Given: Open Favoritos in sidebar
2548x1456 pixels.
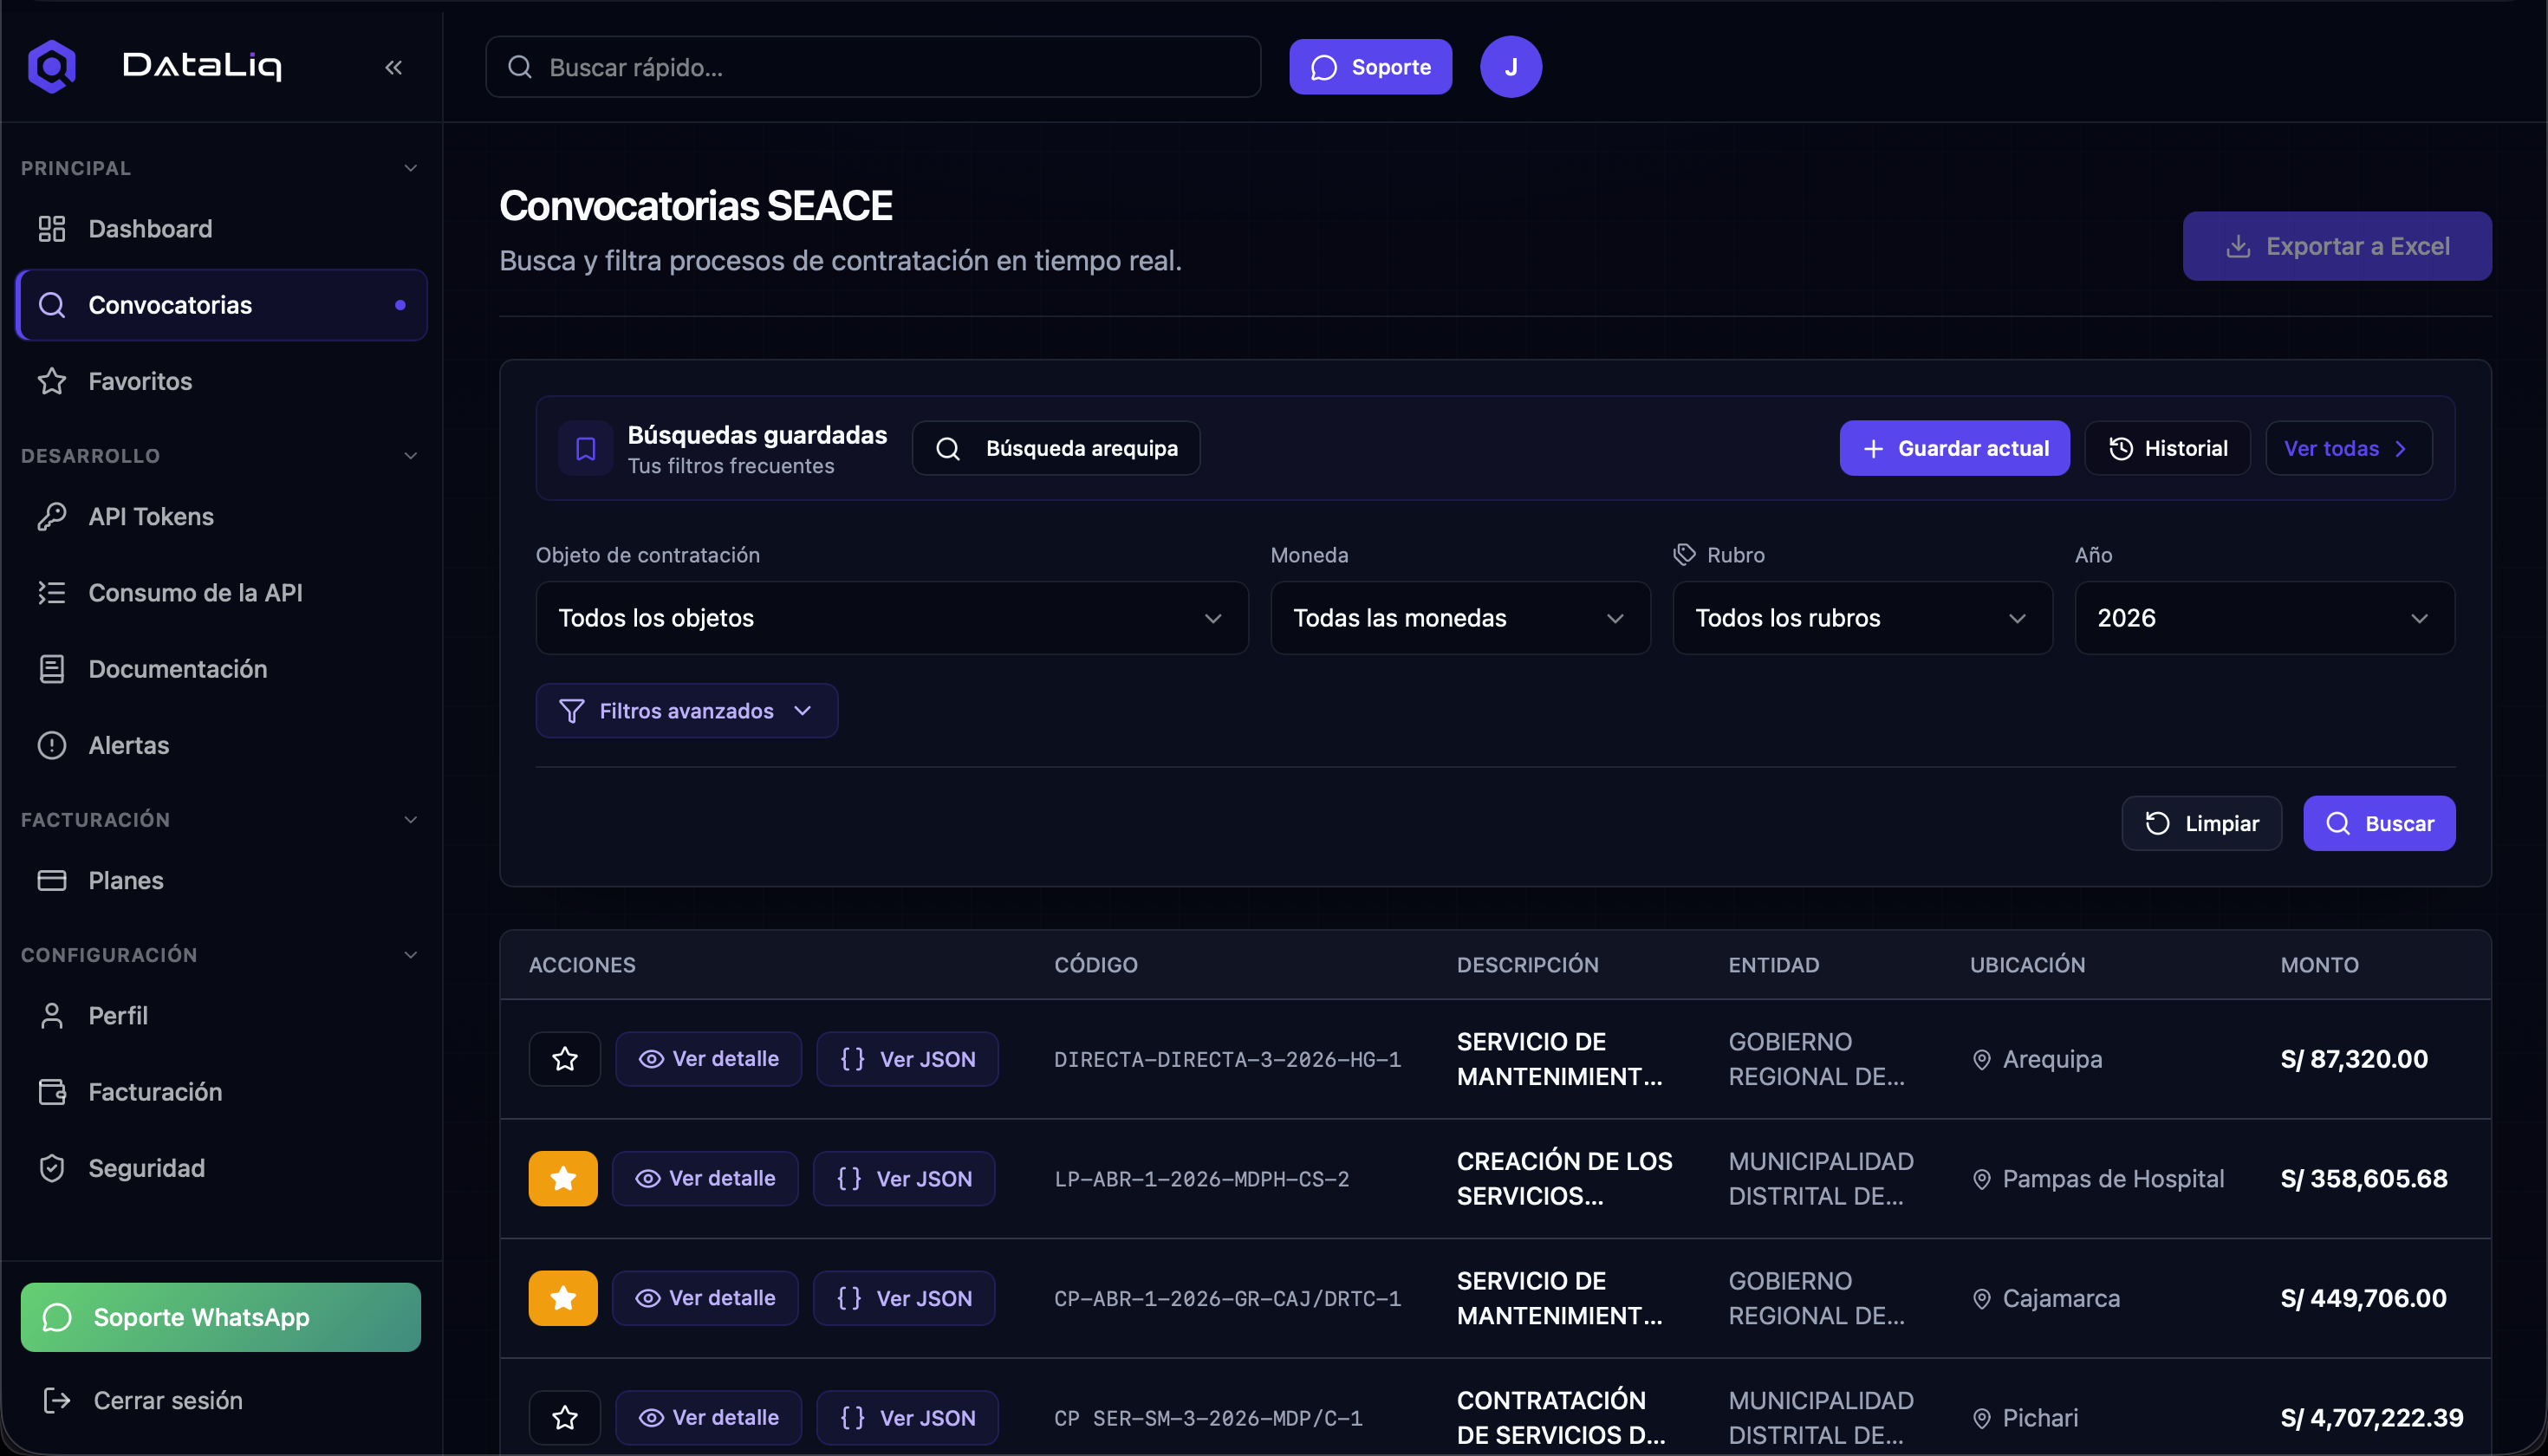Looking at the screenshot, I should pos(222,381).
